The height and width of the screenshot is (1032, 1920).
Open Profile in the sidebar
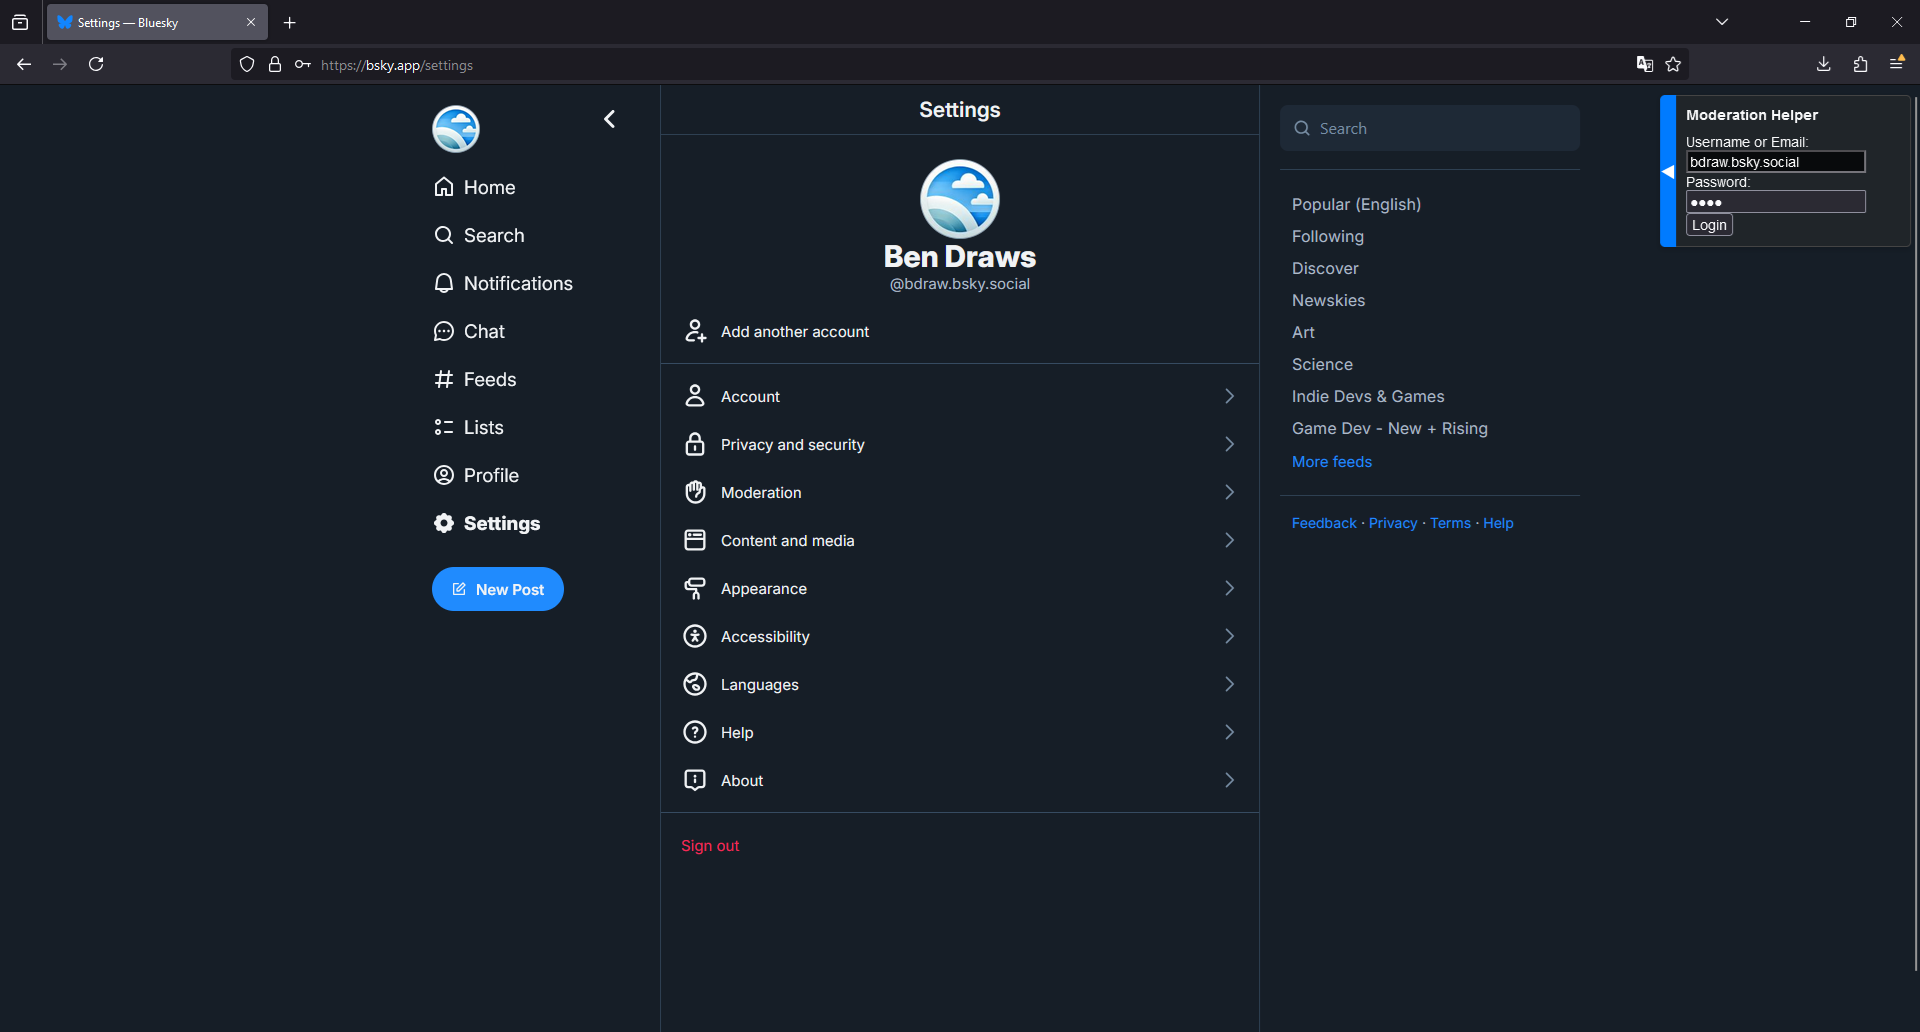coord(476,475)
